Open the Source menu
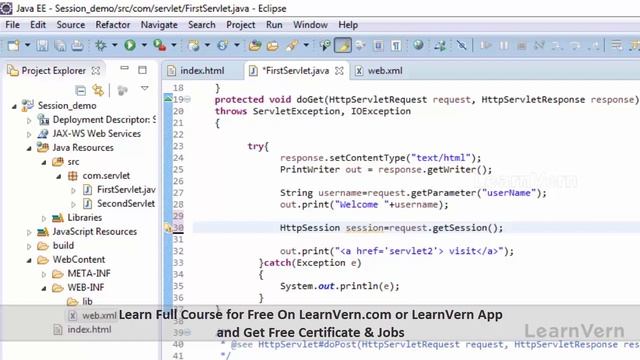The width and height of the screenshot is (640, 360). tap(71, 25)
